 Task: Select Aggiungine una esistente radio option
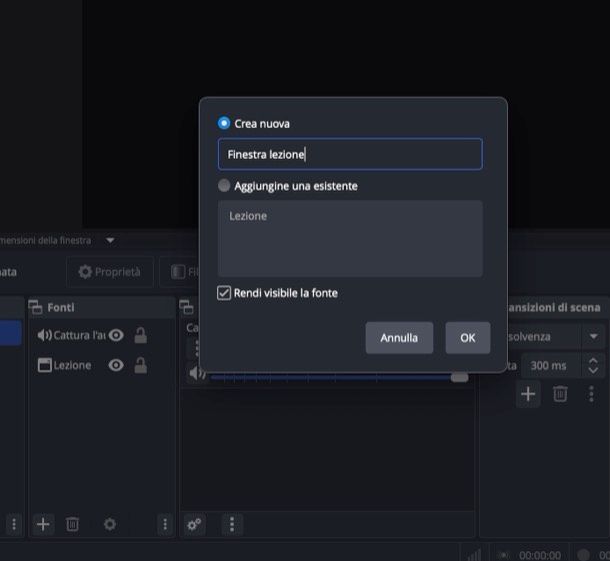tap(224, 186)
